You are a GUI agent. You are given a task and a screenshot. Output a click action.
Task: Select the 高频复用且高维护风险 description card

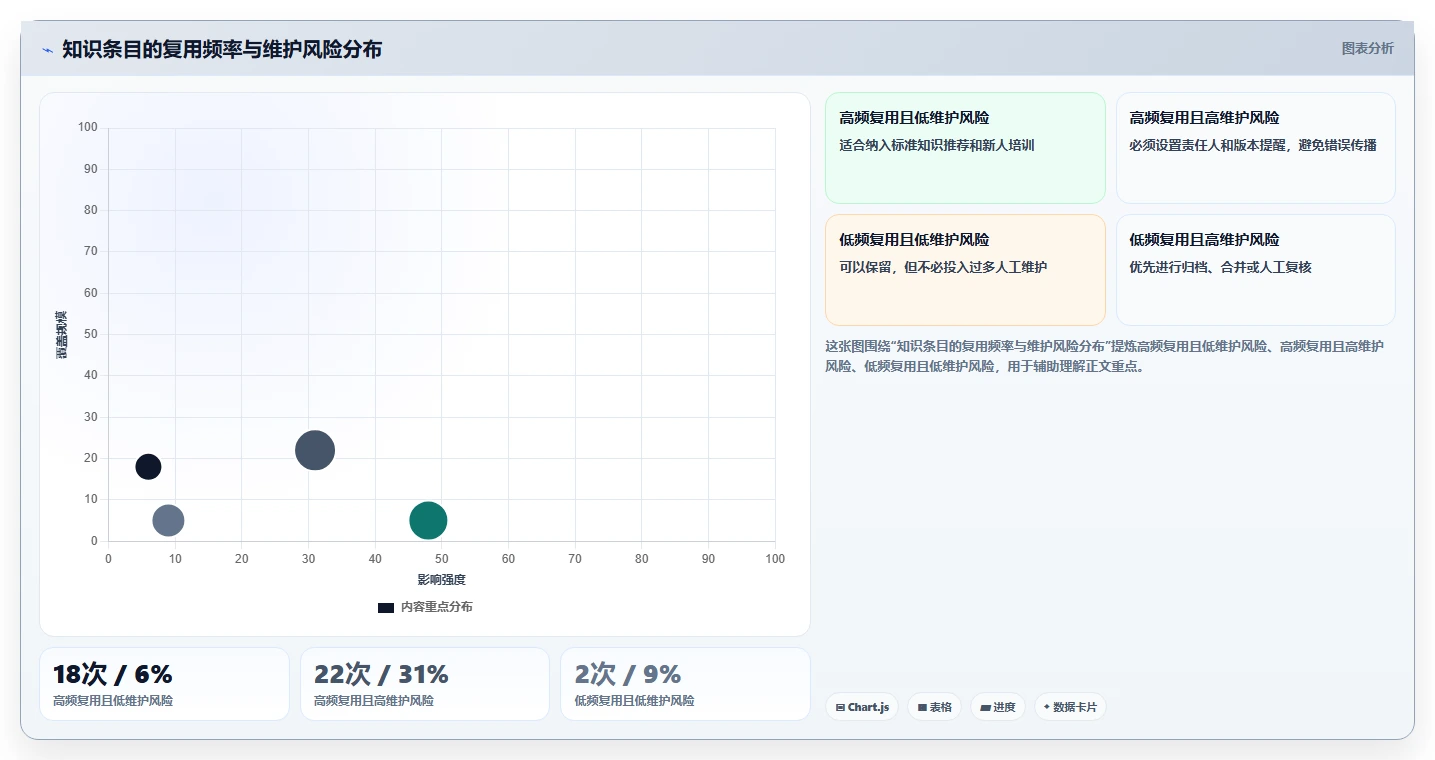click(x=1255, y=148)
